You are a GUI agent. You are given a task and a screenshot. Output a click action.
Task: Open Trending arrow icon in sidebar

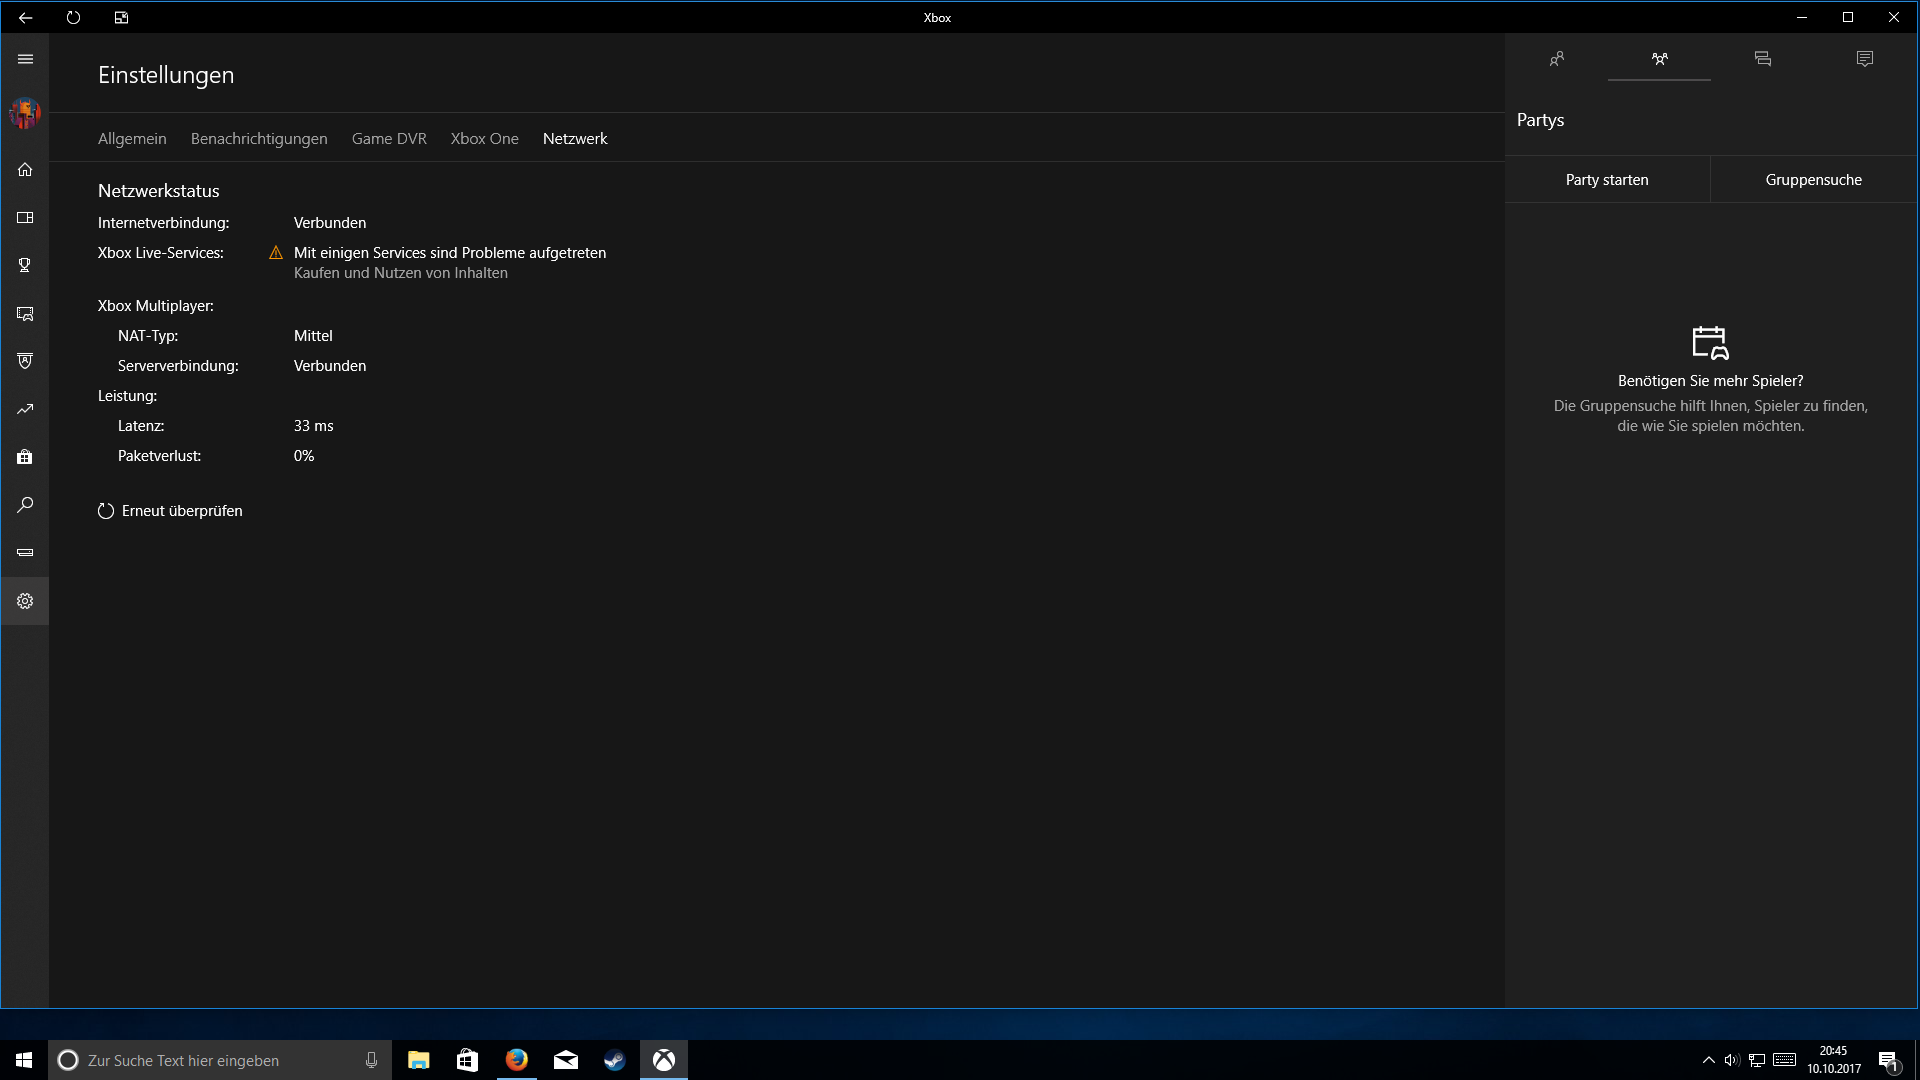click(x=25, y=409)
